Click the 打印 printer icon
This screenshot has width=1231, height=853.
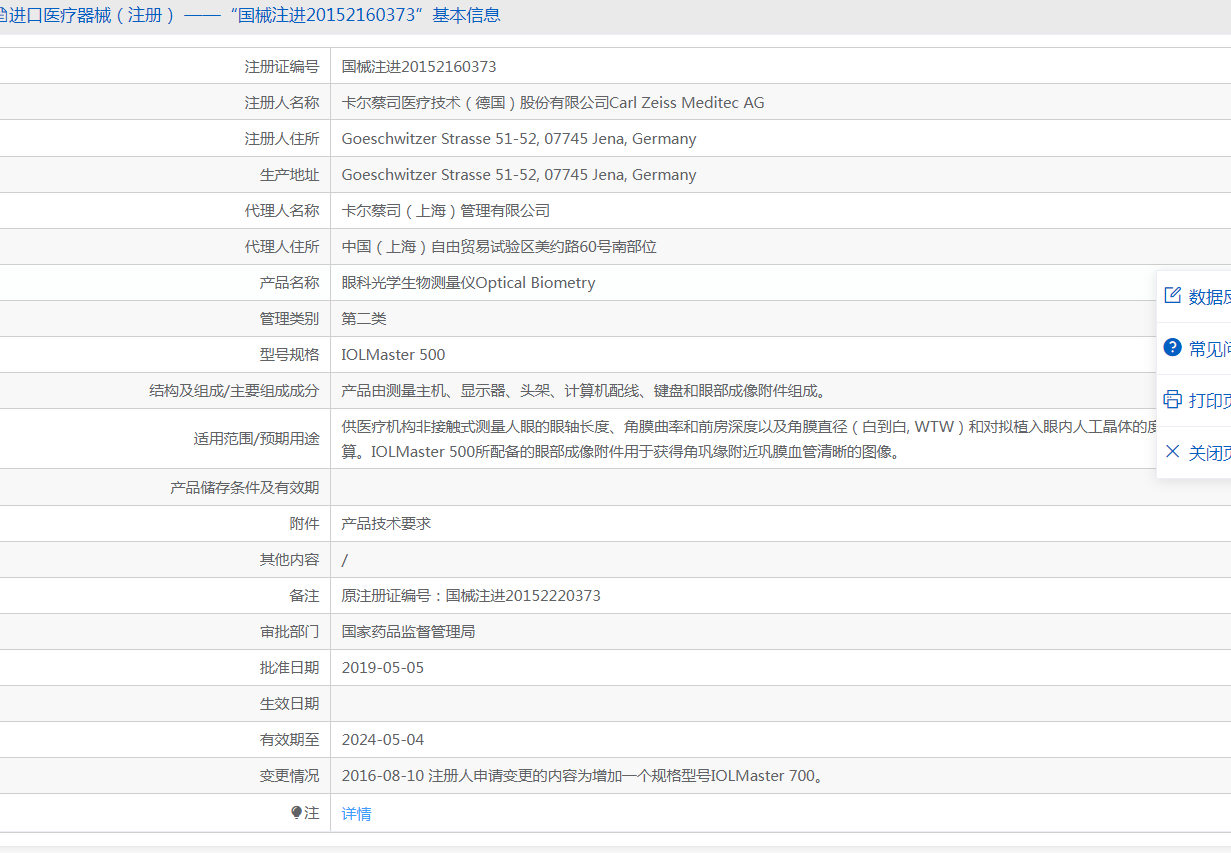(1173, 400)
